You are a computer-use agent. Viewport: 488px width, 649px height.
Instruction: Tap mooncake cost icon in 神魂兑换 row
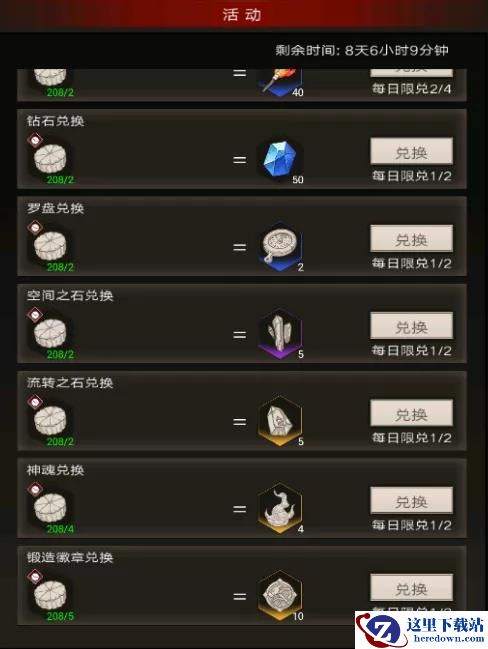pos(50,507)
